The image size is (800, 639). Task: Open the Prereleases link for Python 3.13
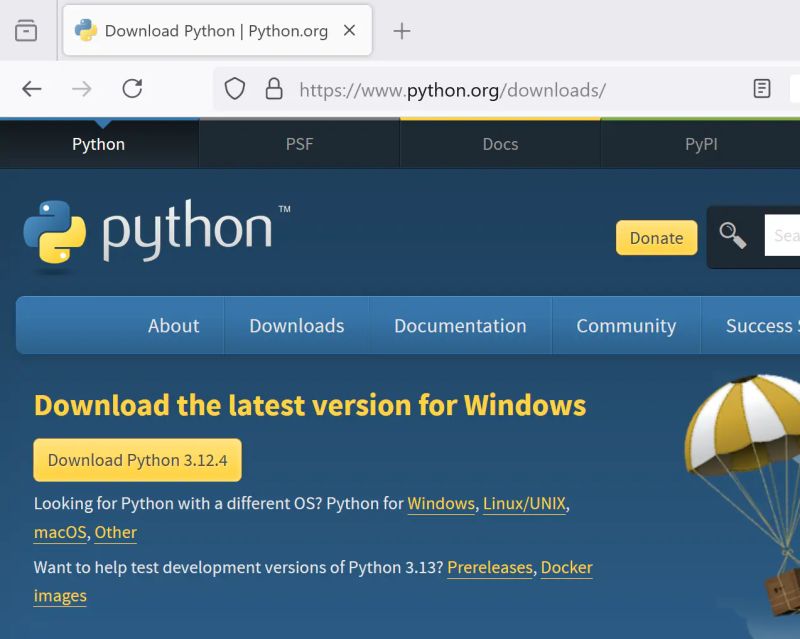[489, 567]
